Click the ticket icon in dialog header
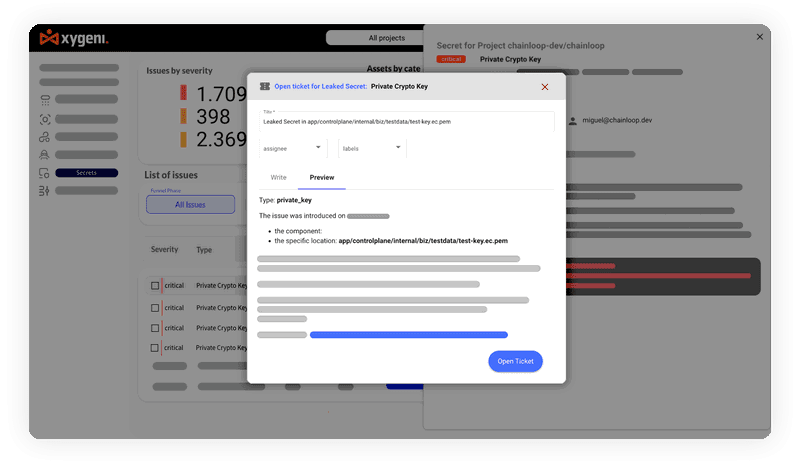Screen dimensions: 800x463 click(x=264, y=87)
